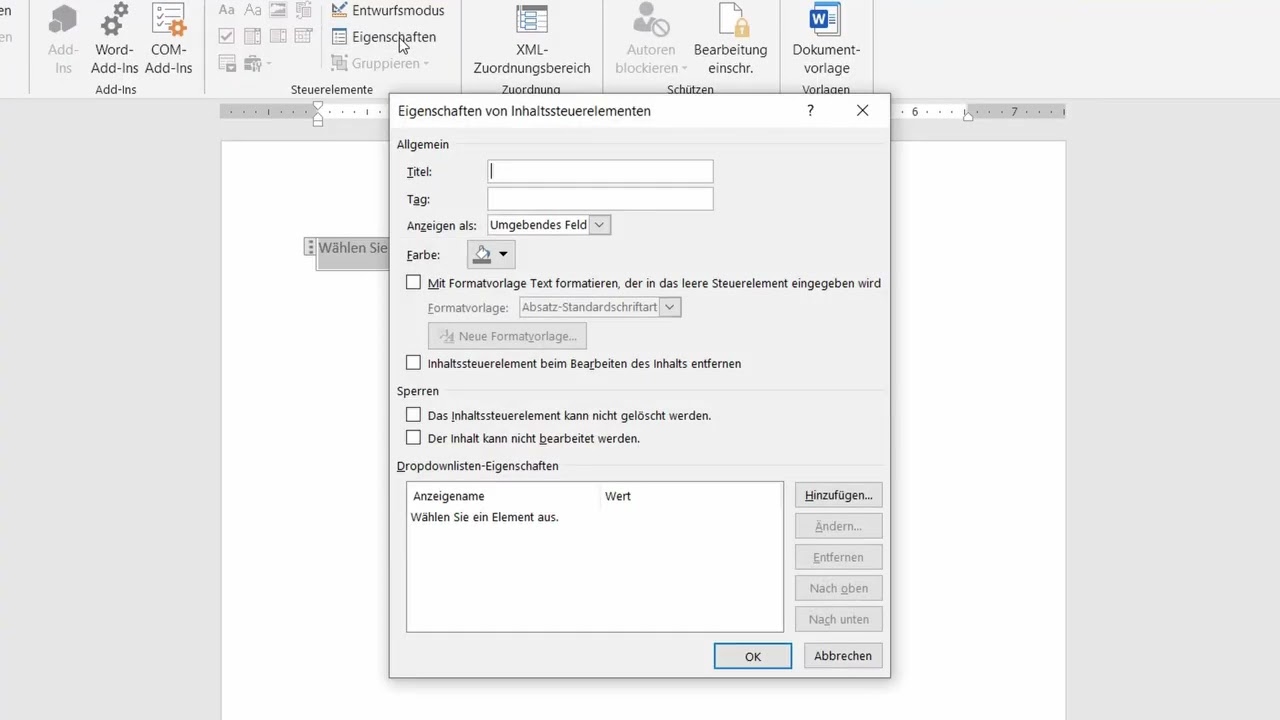Screen dimensions: 1280x720
Task: Click Nach oben button
Action: click(x=839, y=588)
